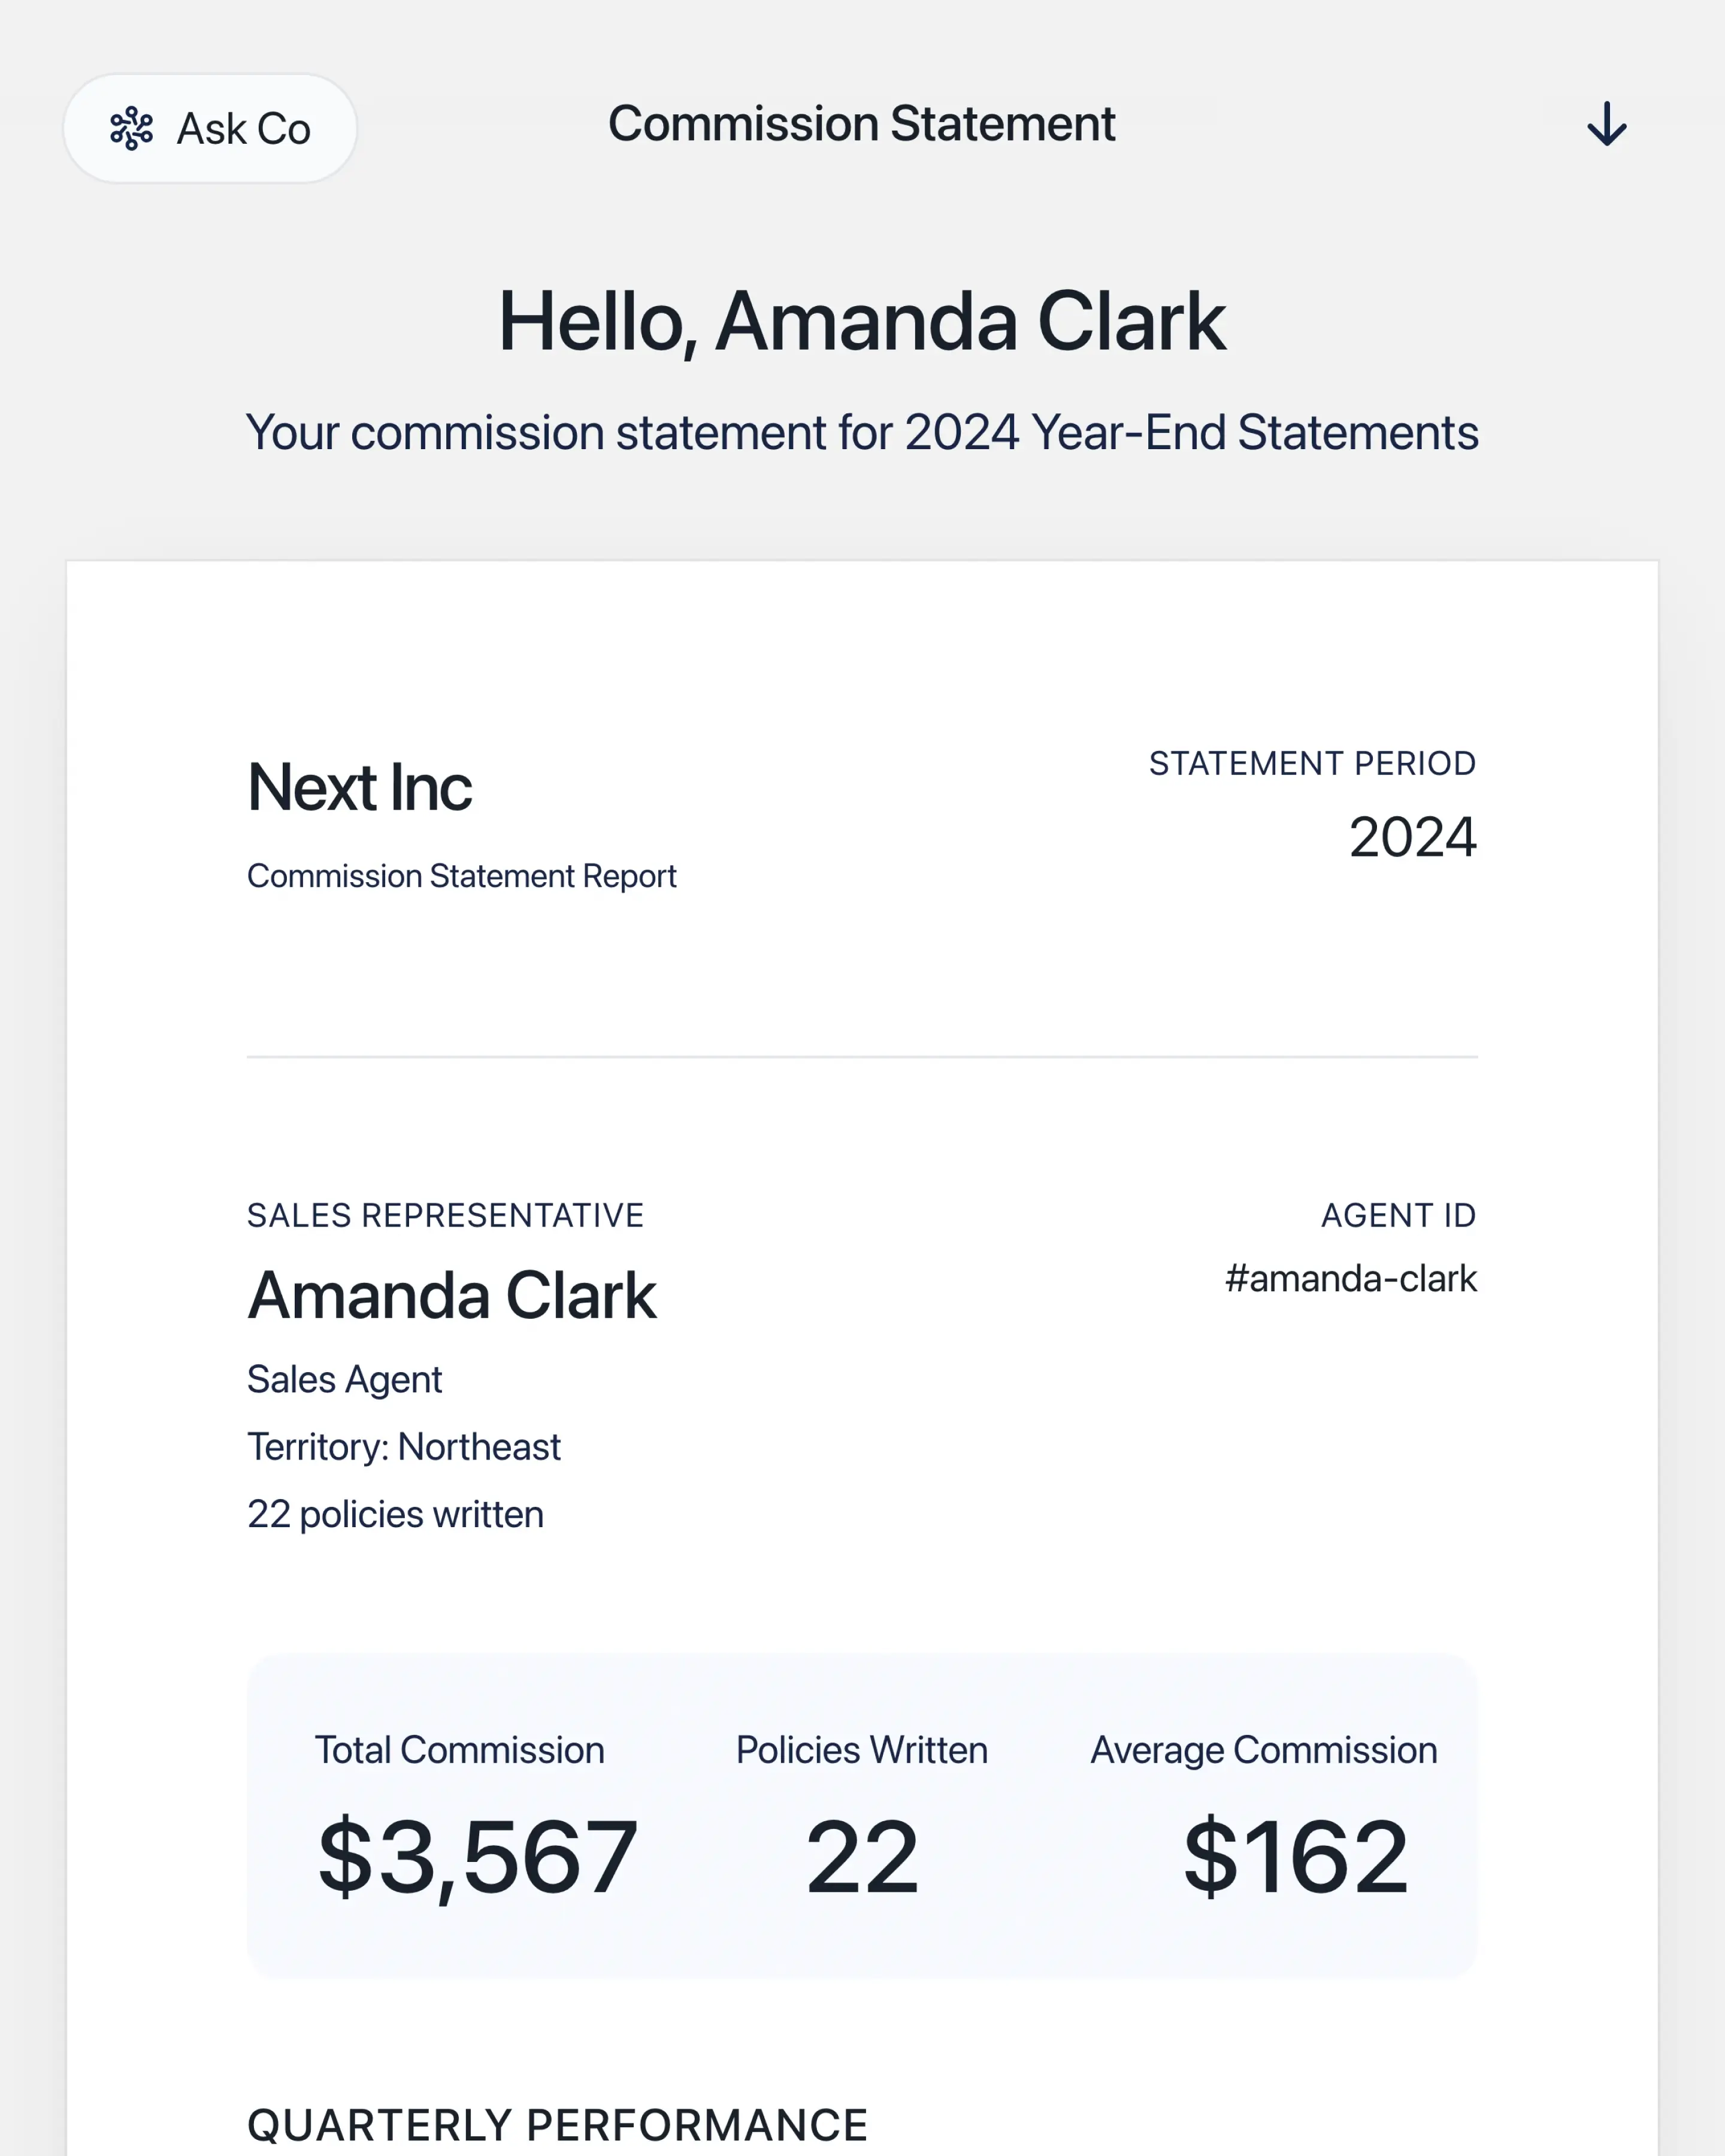This screenshot has width=1725, height=2156.
Task: Click the Ask Co sparkle icon
Action: [131, 129]
